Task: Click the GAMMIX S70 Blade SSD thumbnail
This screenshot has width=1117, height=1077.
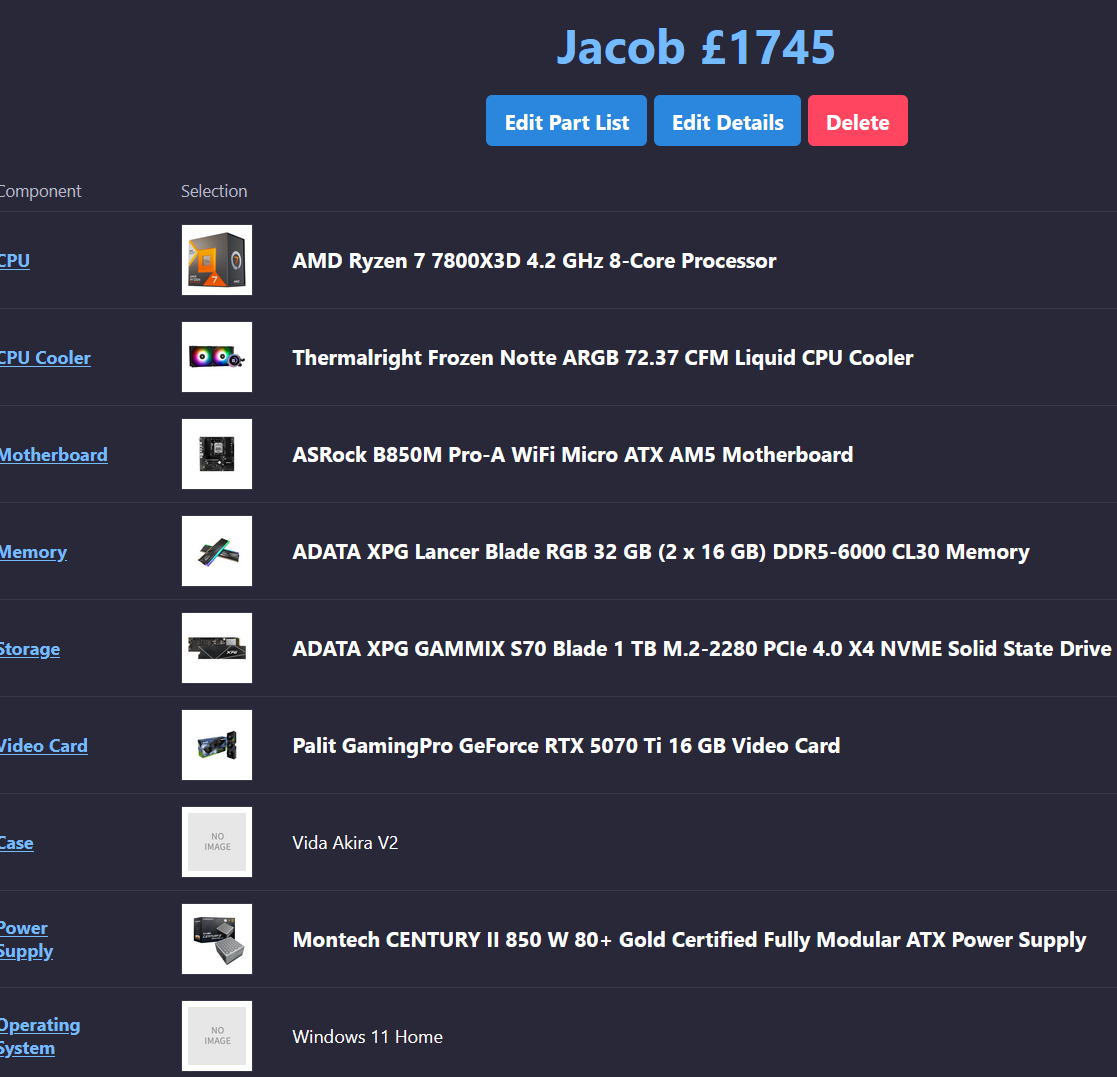Action: 217,647
